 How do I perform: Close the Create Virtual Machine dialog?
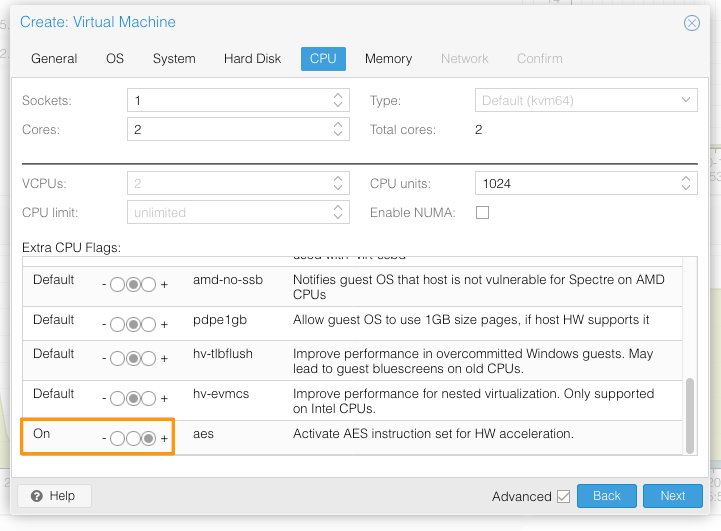[691, 23]
